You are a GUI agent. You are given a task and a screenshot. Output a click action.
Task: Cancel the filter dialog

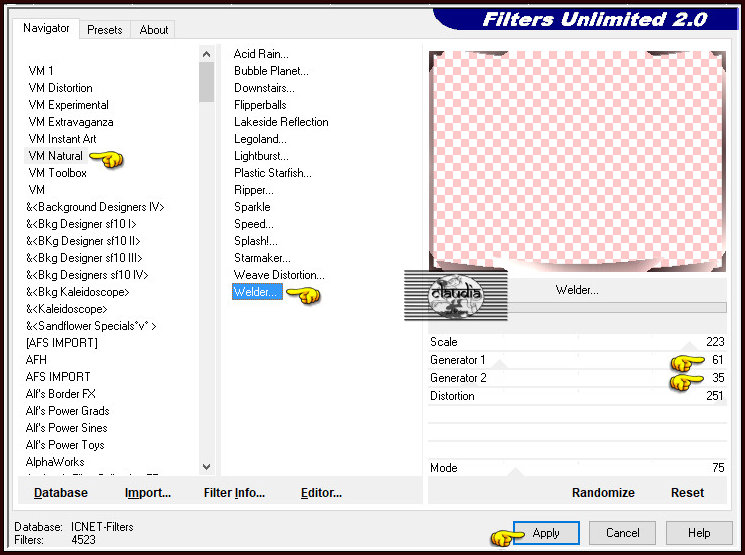(622, 533)
